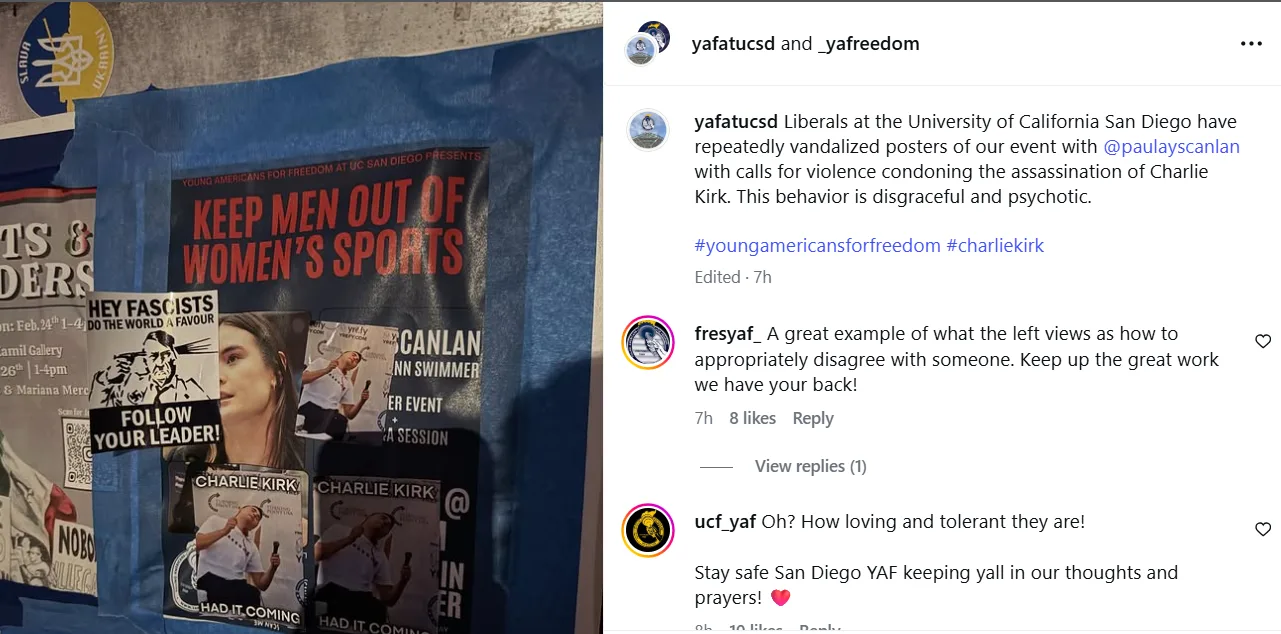The image size is (1281, 634).
Task: Like the ucf_yaf comment heart icon
Action: click(1263, 530)
